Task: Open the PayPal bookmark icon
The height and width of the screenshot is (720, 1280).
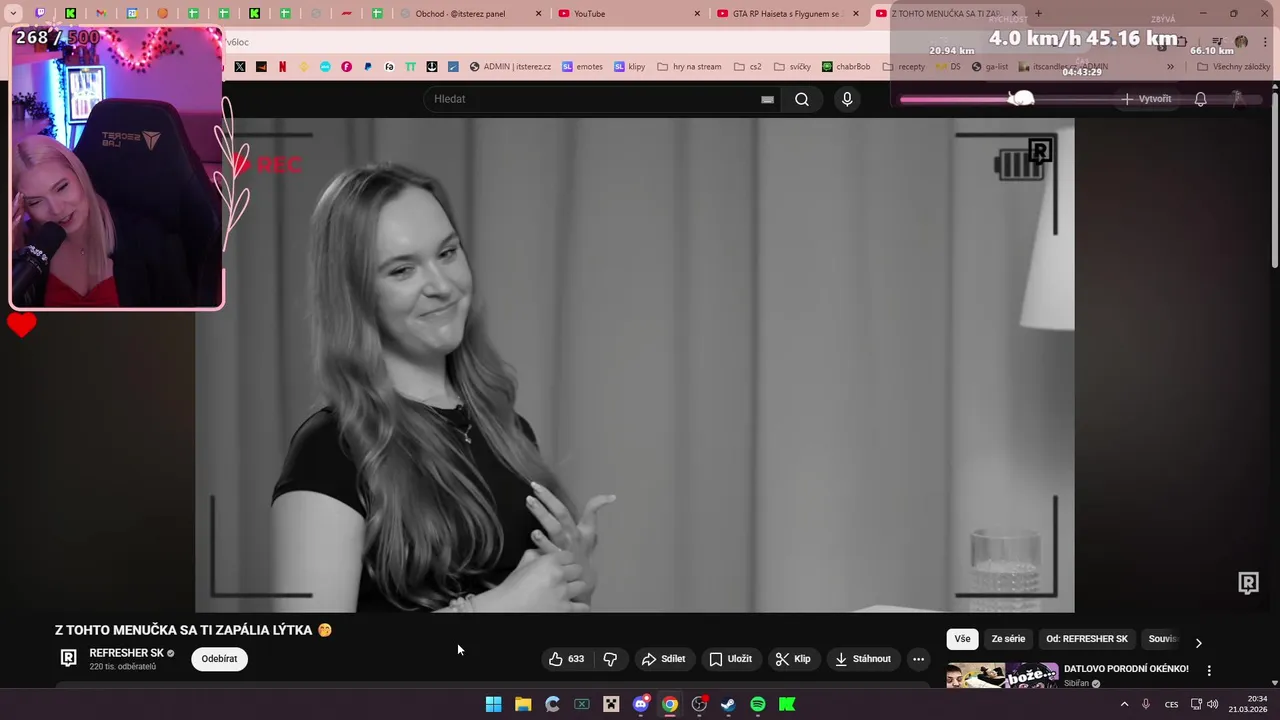Action: 368,67
